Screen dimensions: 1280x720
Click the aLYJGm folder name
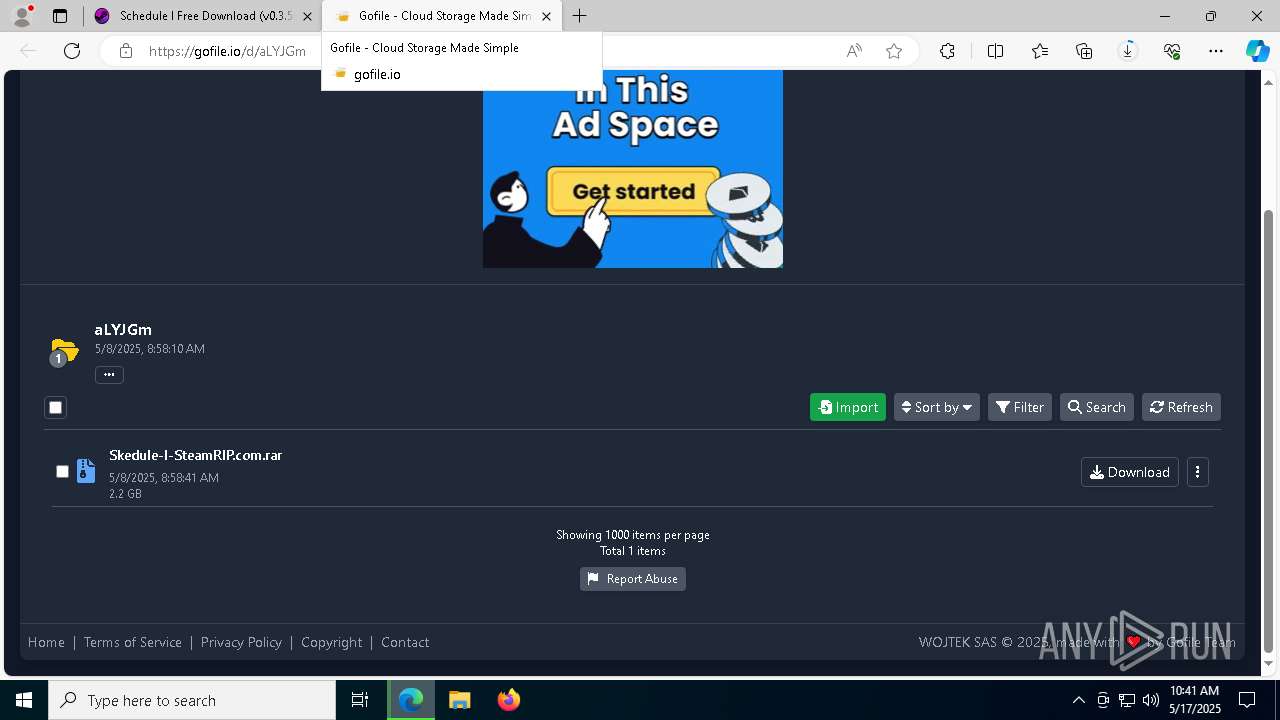click(123, 329)
